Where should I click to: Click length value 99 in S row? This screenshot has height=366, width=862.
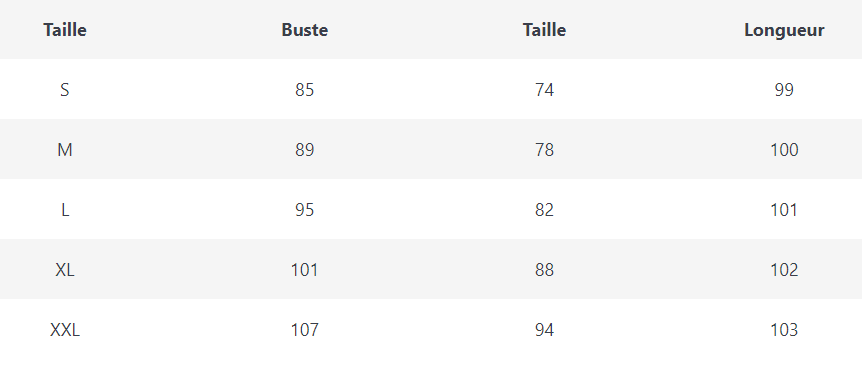point(784,90)
